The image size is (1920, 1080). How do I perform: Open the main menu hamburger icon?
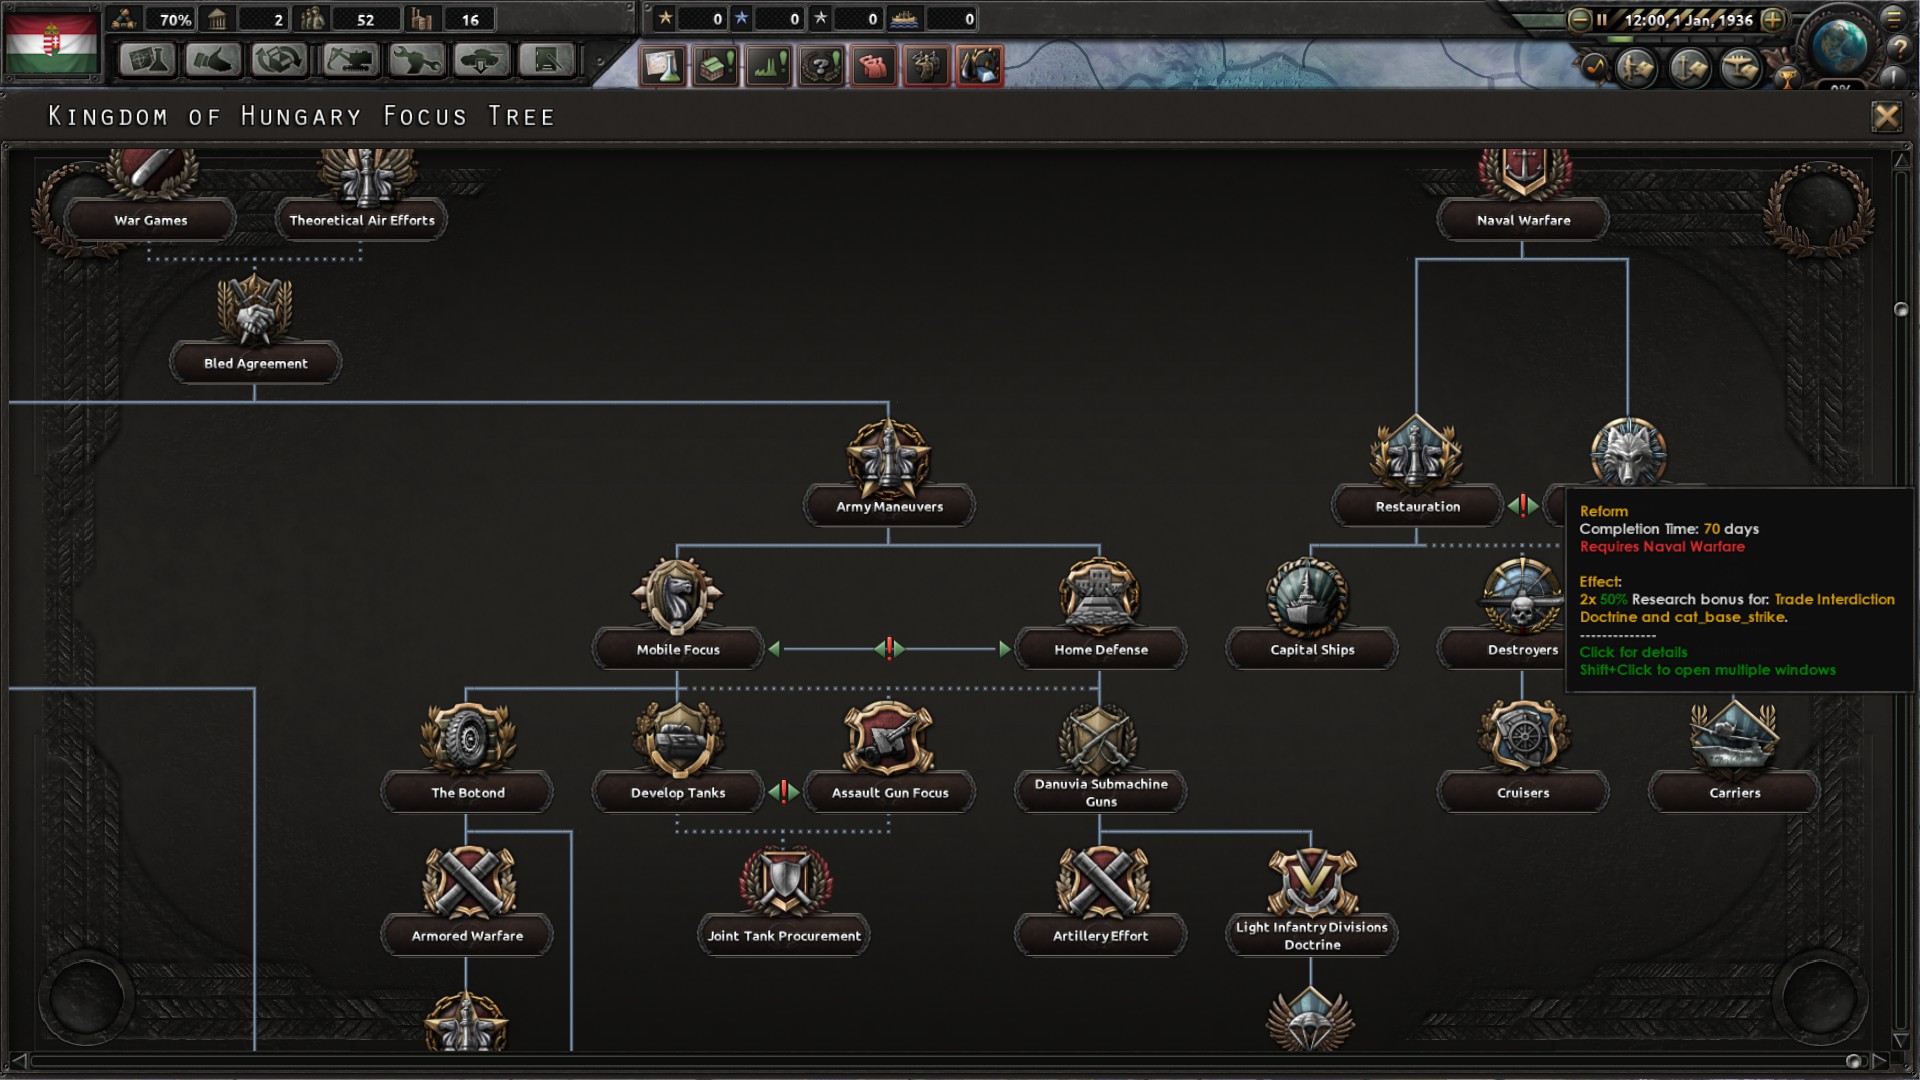coord(1895,19)
